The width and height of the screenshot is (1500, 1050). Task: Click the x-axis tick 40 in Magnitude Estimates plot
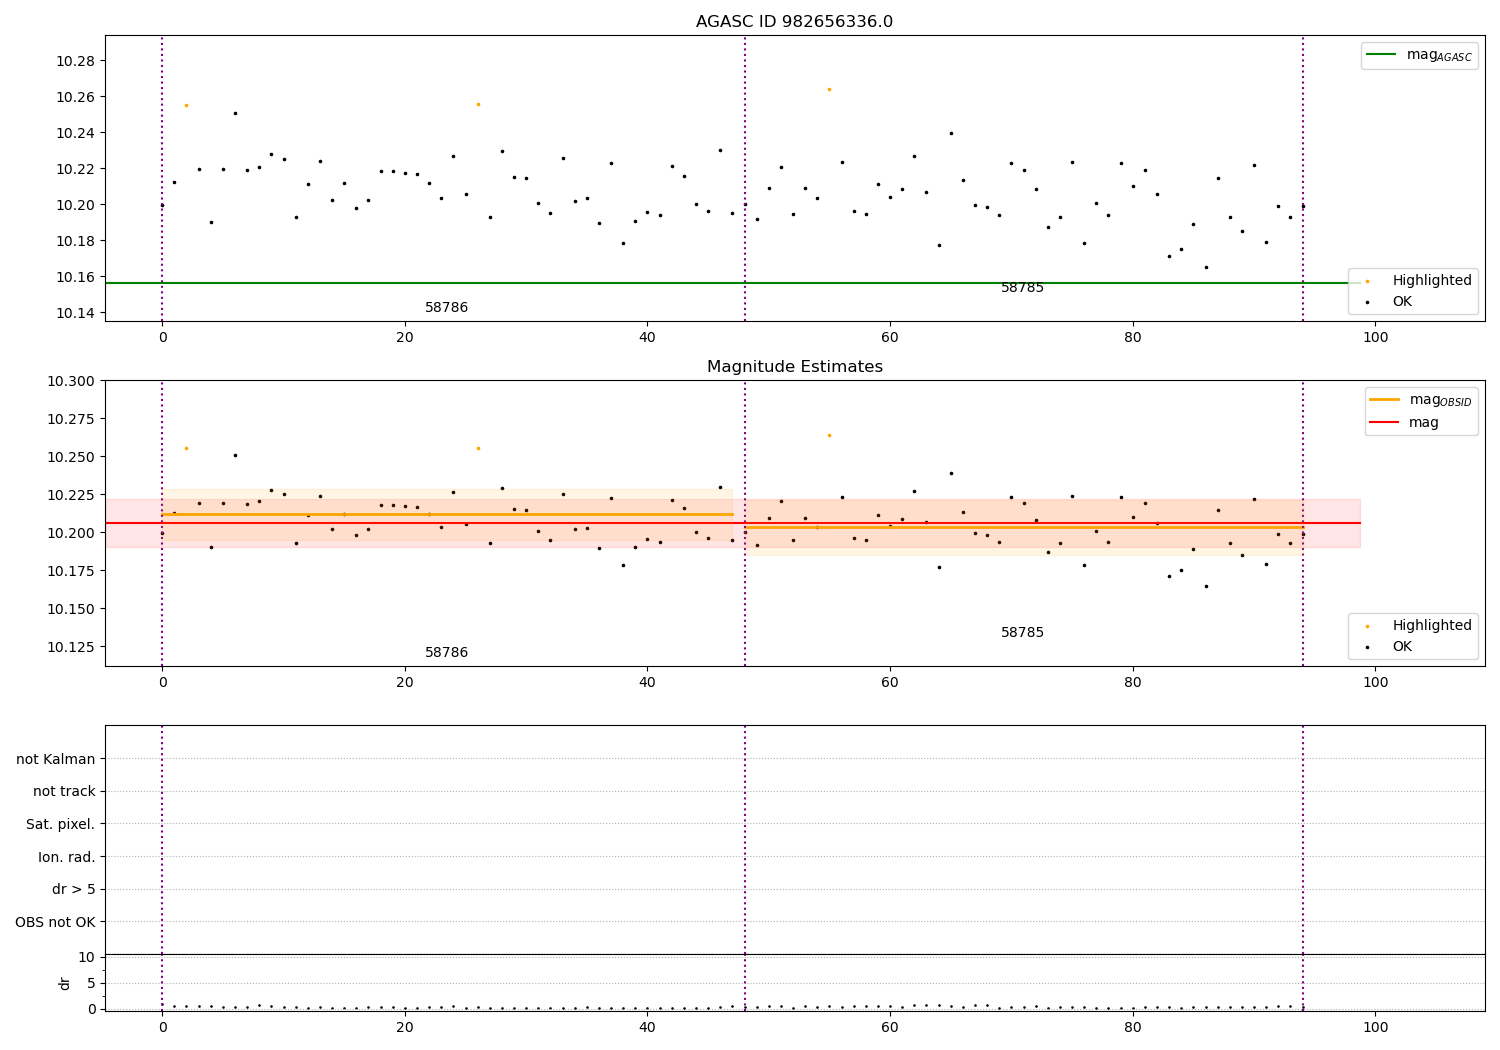point(647,682)
